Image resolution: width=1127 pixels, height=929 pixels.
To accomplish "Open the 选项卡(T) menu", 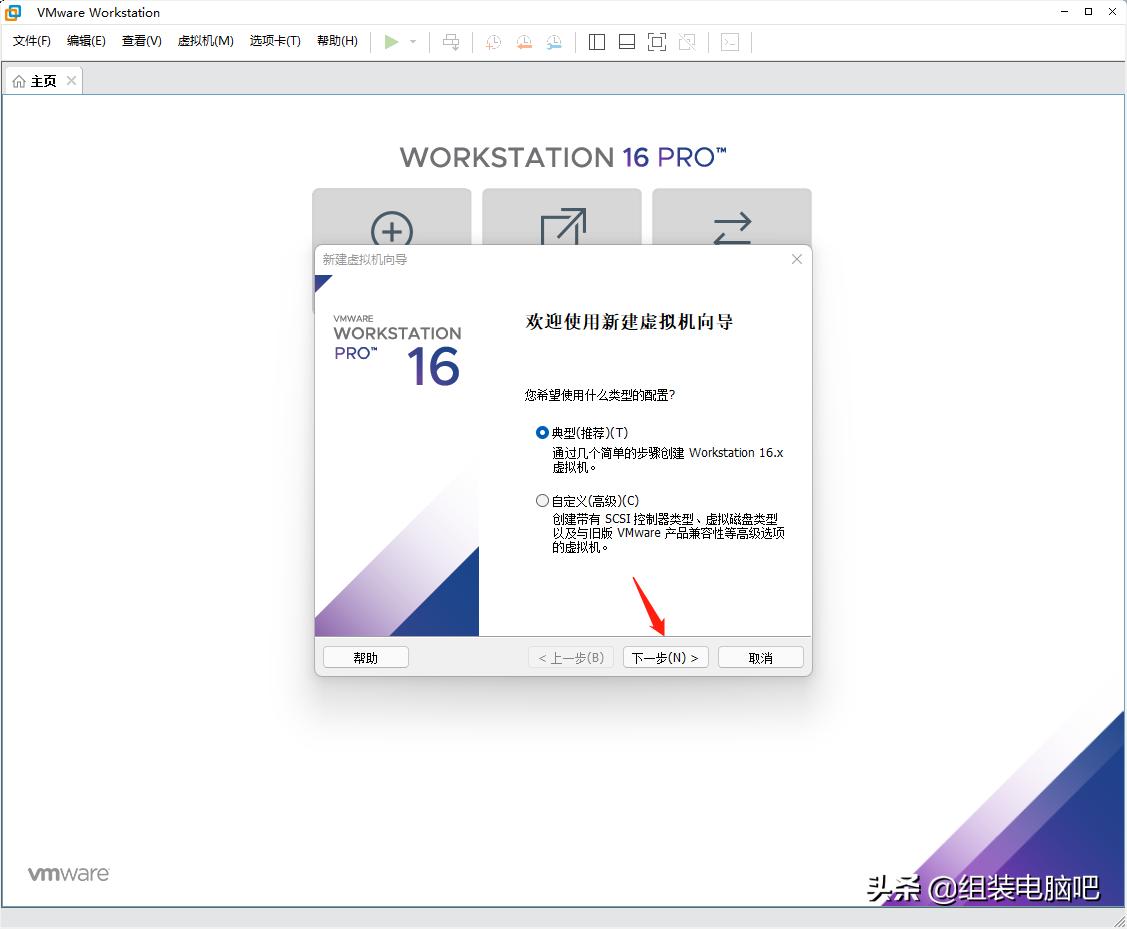I will pos(274,41).
